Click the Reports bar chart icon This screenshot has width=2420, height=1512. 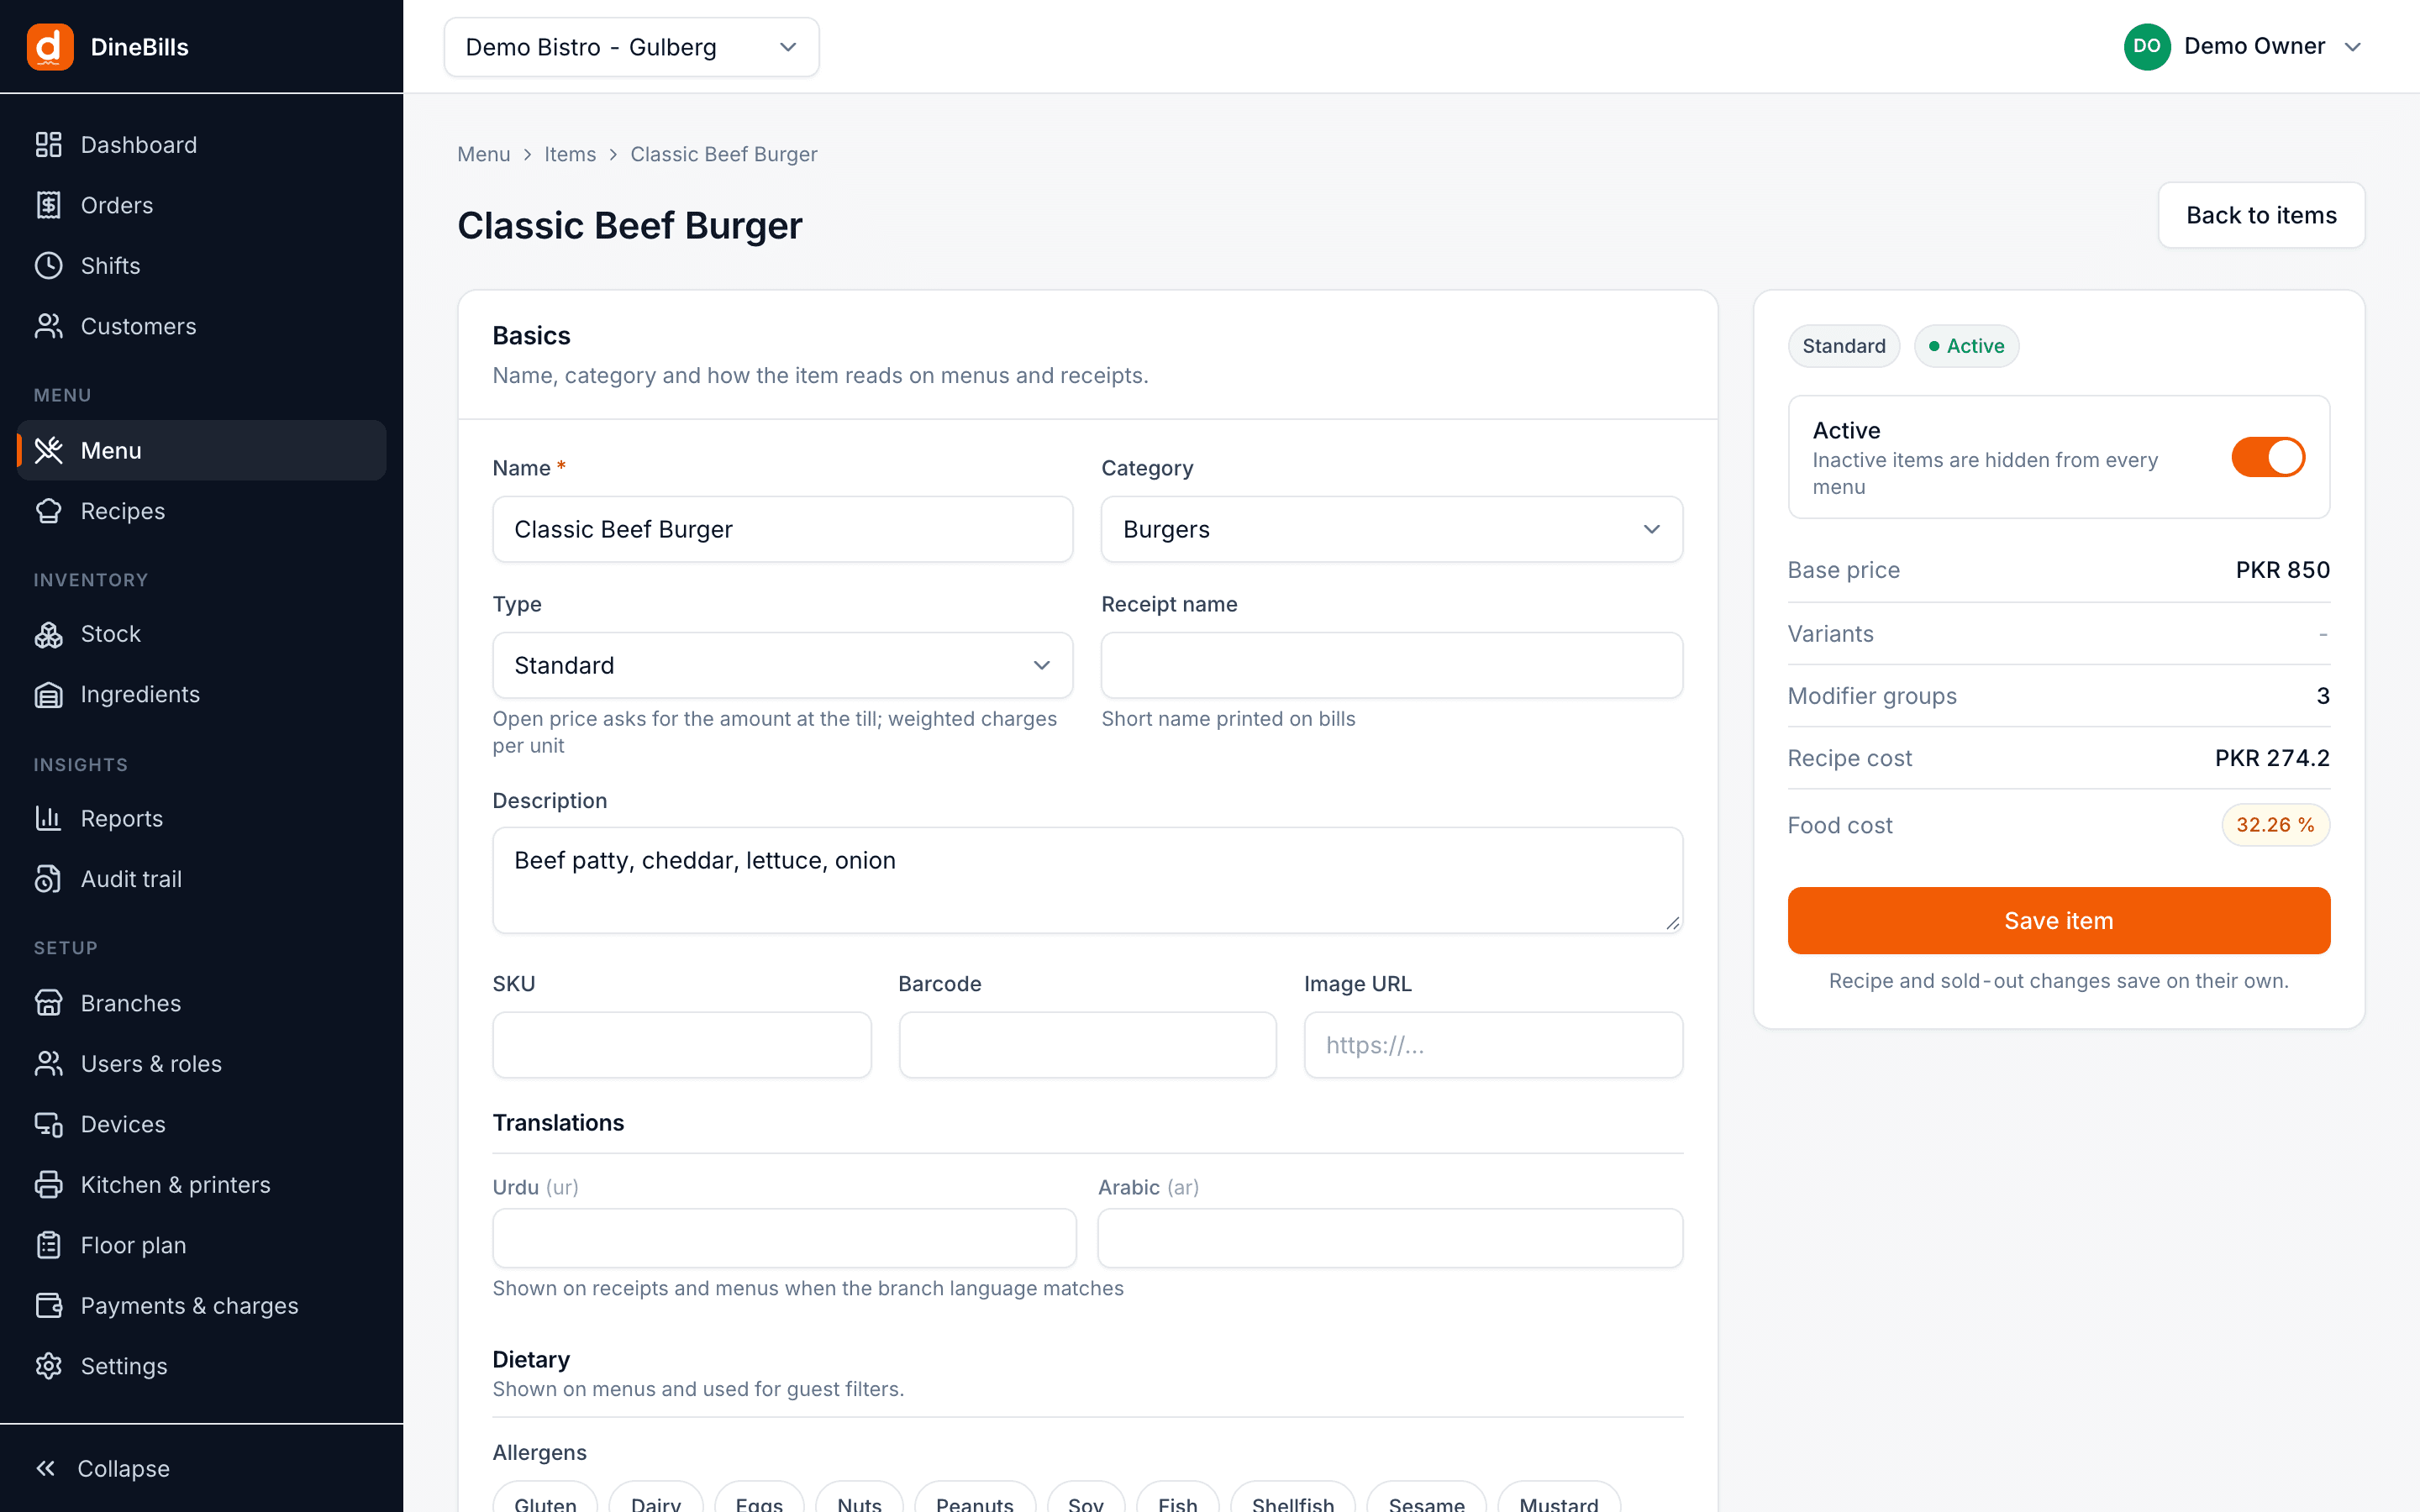point(48,818)
